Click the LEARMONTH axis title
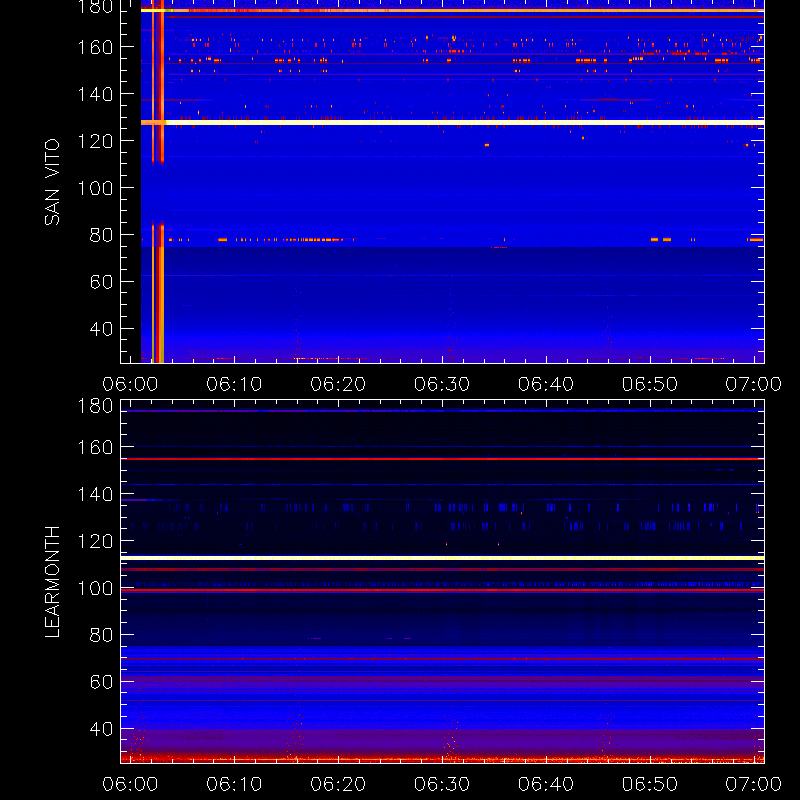Screen dimensions: 800x800 point(53,582)
